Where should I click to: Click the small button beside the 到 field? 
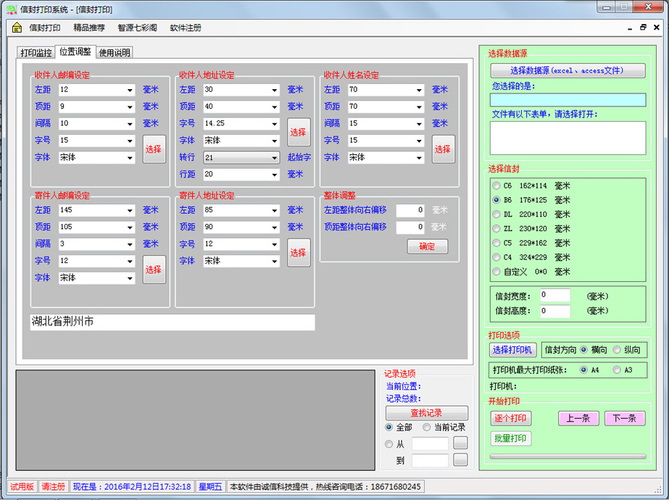(460, 460)
